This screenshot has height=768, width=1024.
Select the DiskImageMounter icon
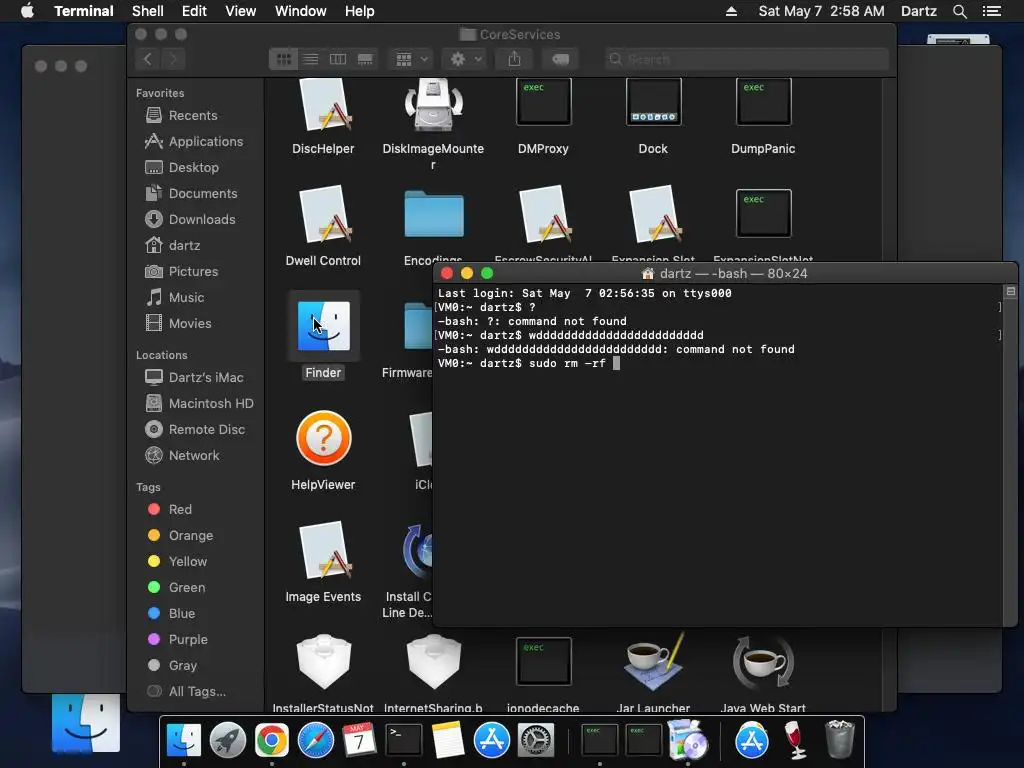click(x=433, y=104)
